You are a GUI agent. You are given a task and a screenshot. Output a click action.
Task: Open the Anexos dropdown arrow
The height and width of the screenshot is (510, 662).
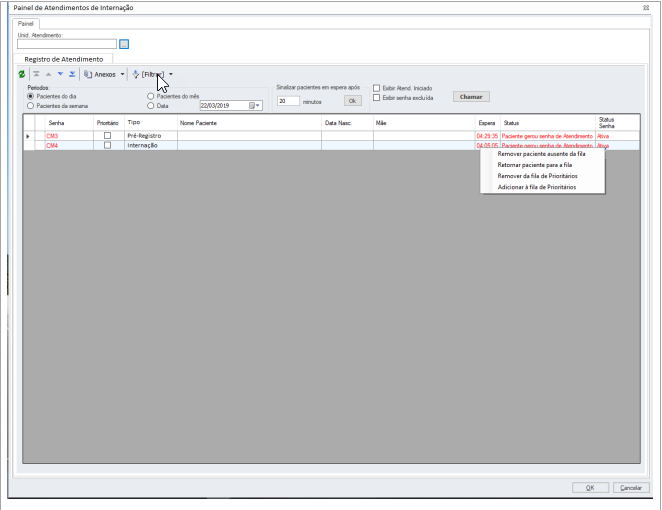[122, 74]
